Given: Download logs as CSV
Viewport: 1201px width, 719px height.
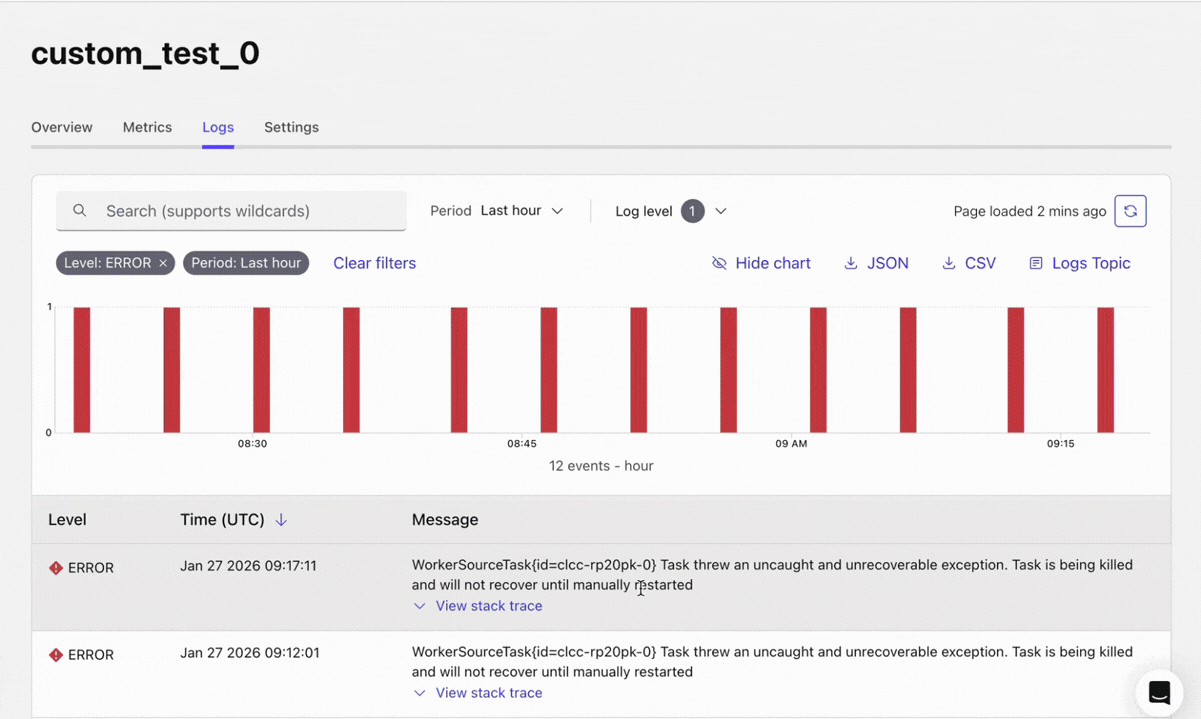Looking at the screenshot, I should coord(968,263).
